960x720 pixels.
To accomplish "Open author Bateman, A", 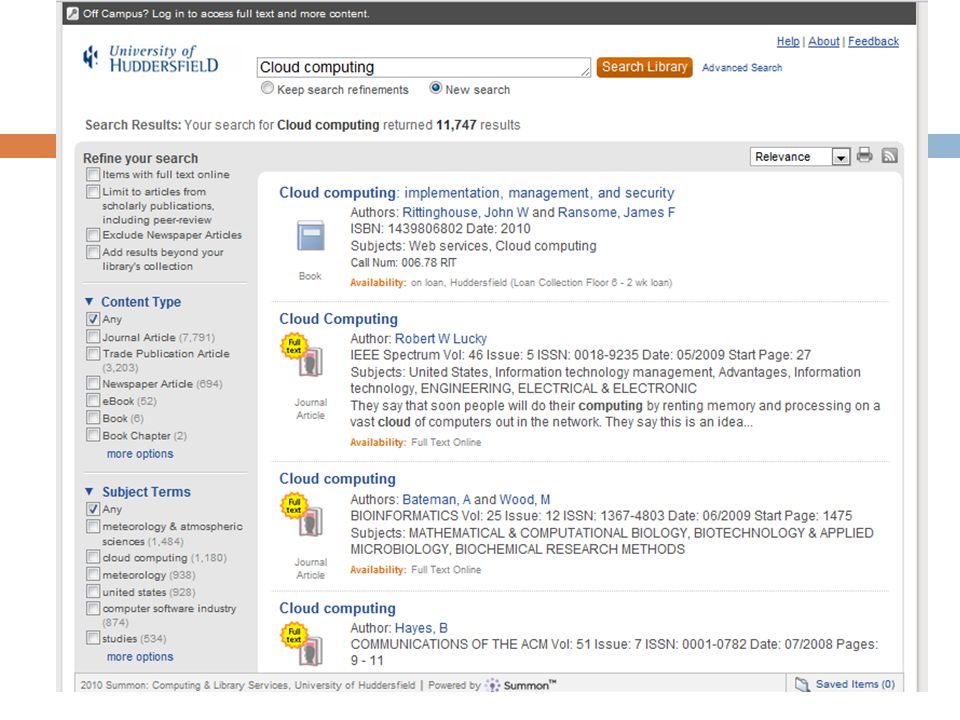I will (x=437, y=499).
